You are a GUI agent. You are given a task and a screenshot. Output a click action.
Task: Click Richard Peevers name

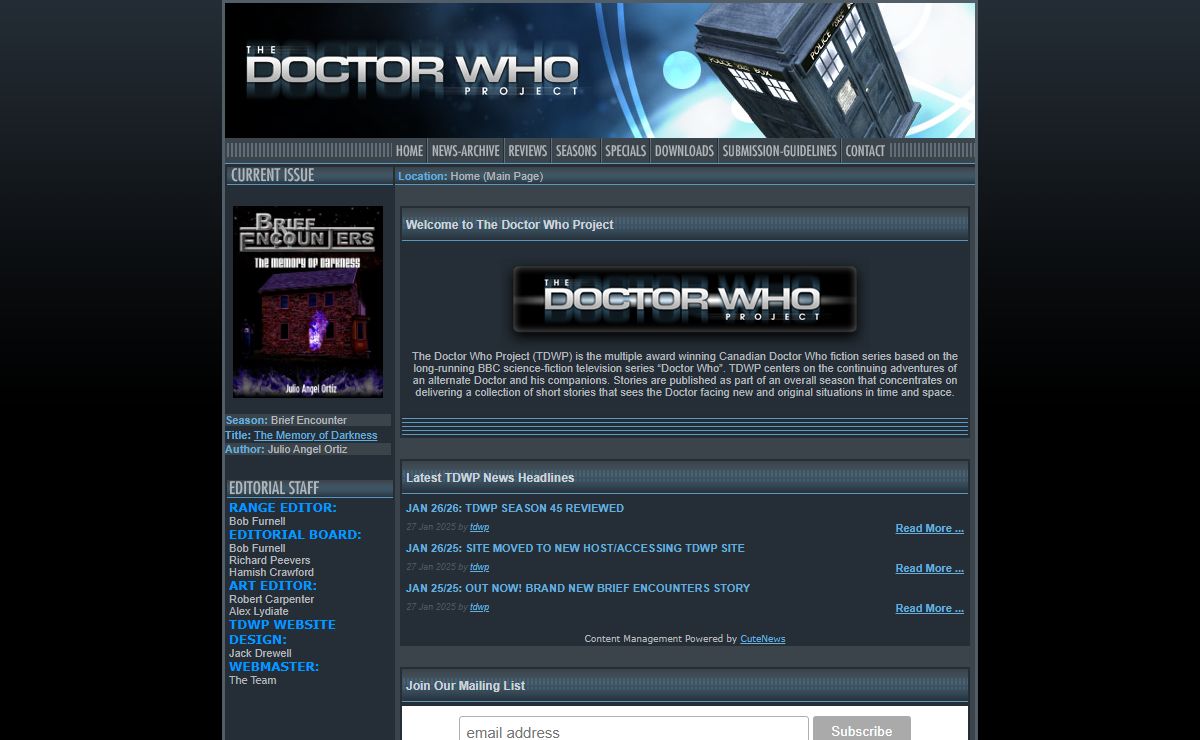pyautogui.click(x=270, y=560)
